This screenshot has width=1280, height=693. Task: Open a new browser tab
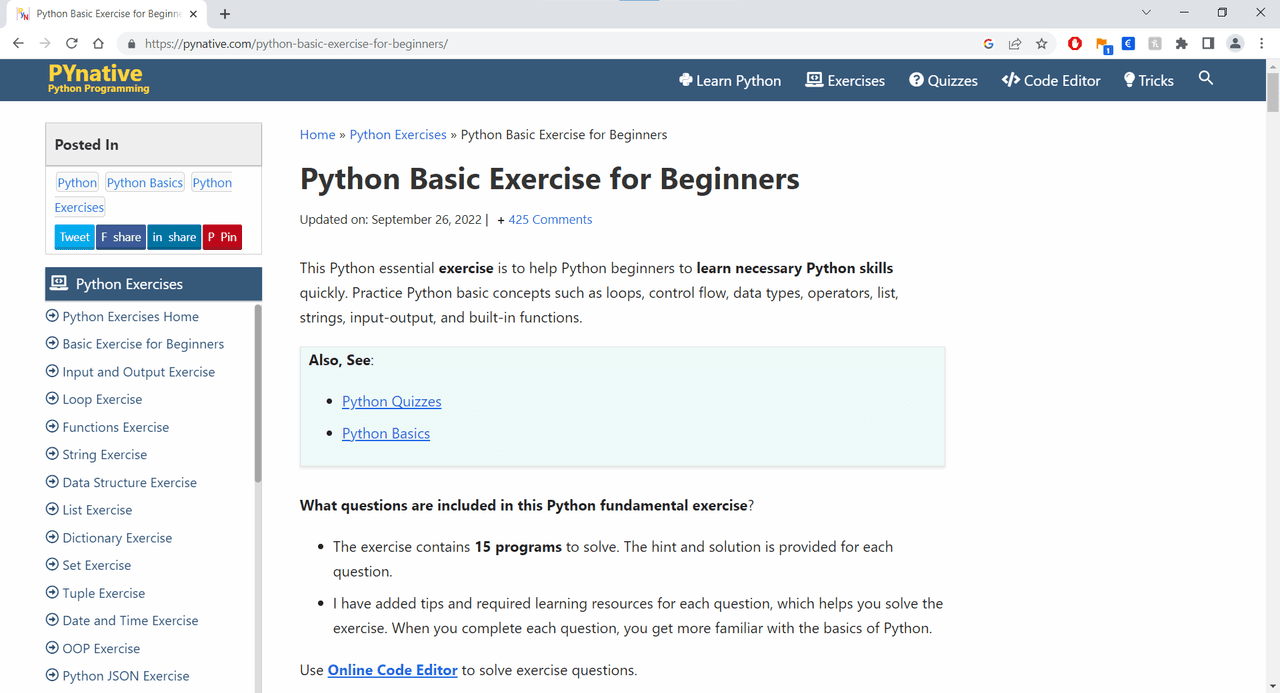(x=225, y=14)
